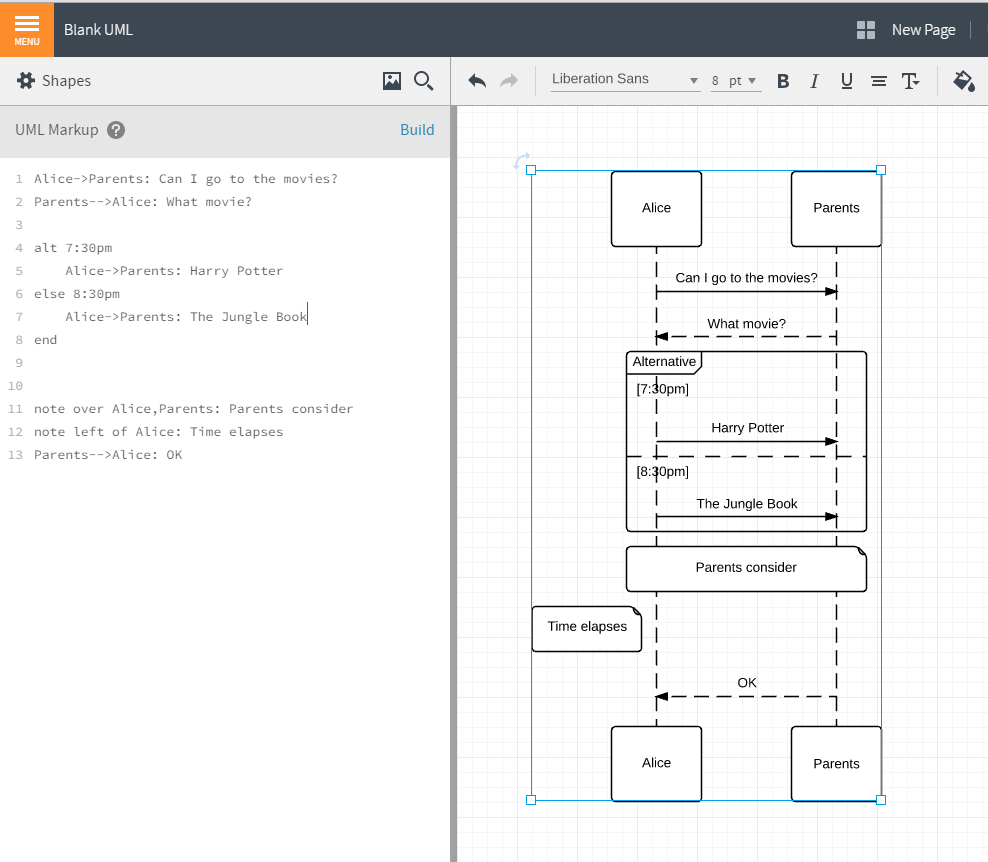
Task: Click the [8:30pm] guard label
Action: pos(662,471)
